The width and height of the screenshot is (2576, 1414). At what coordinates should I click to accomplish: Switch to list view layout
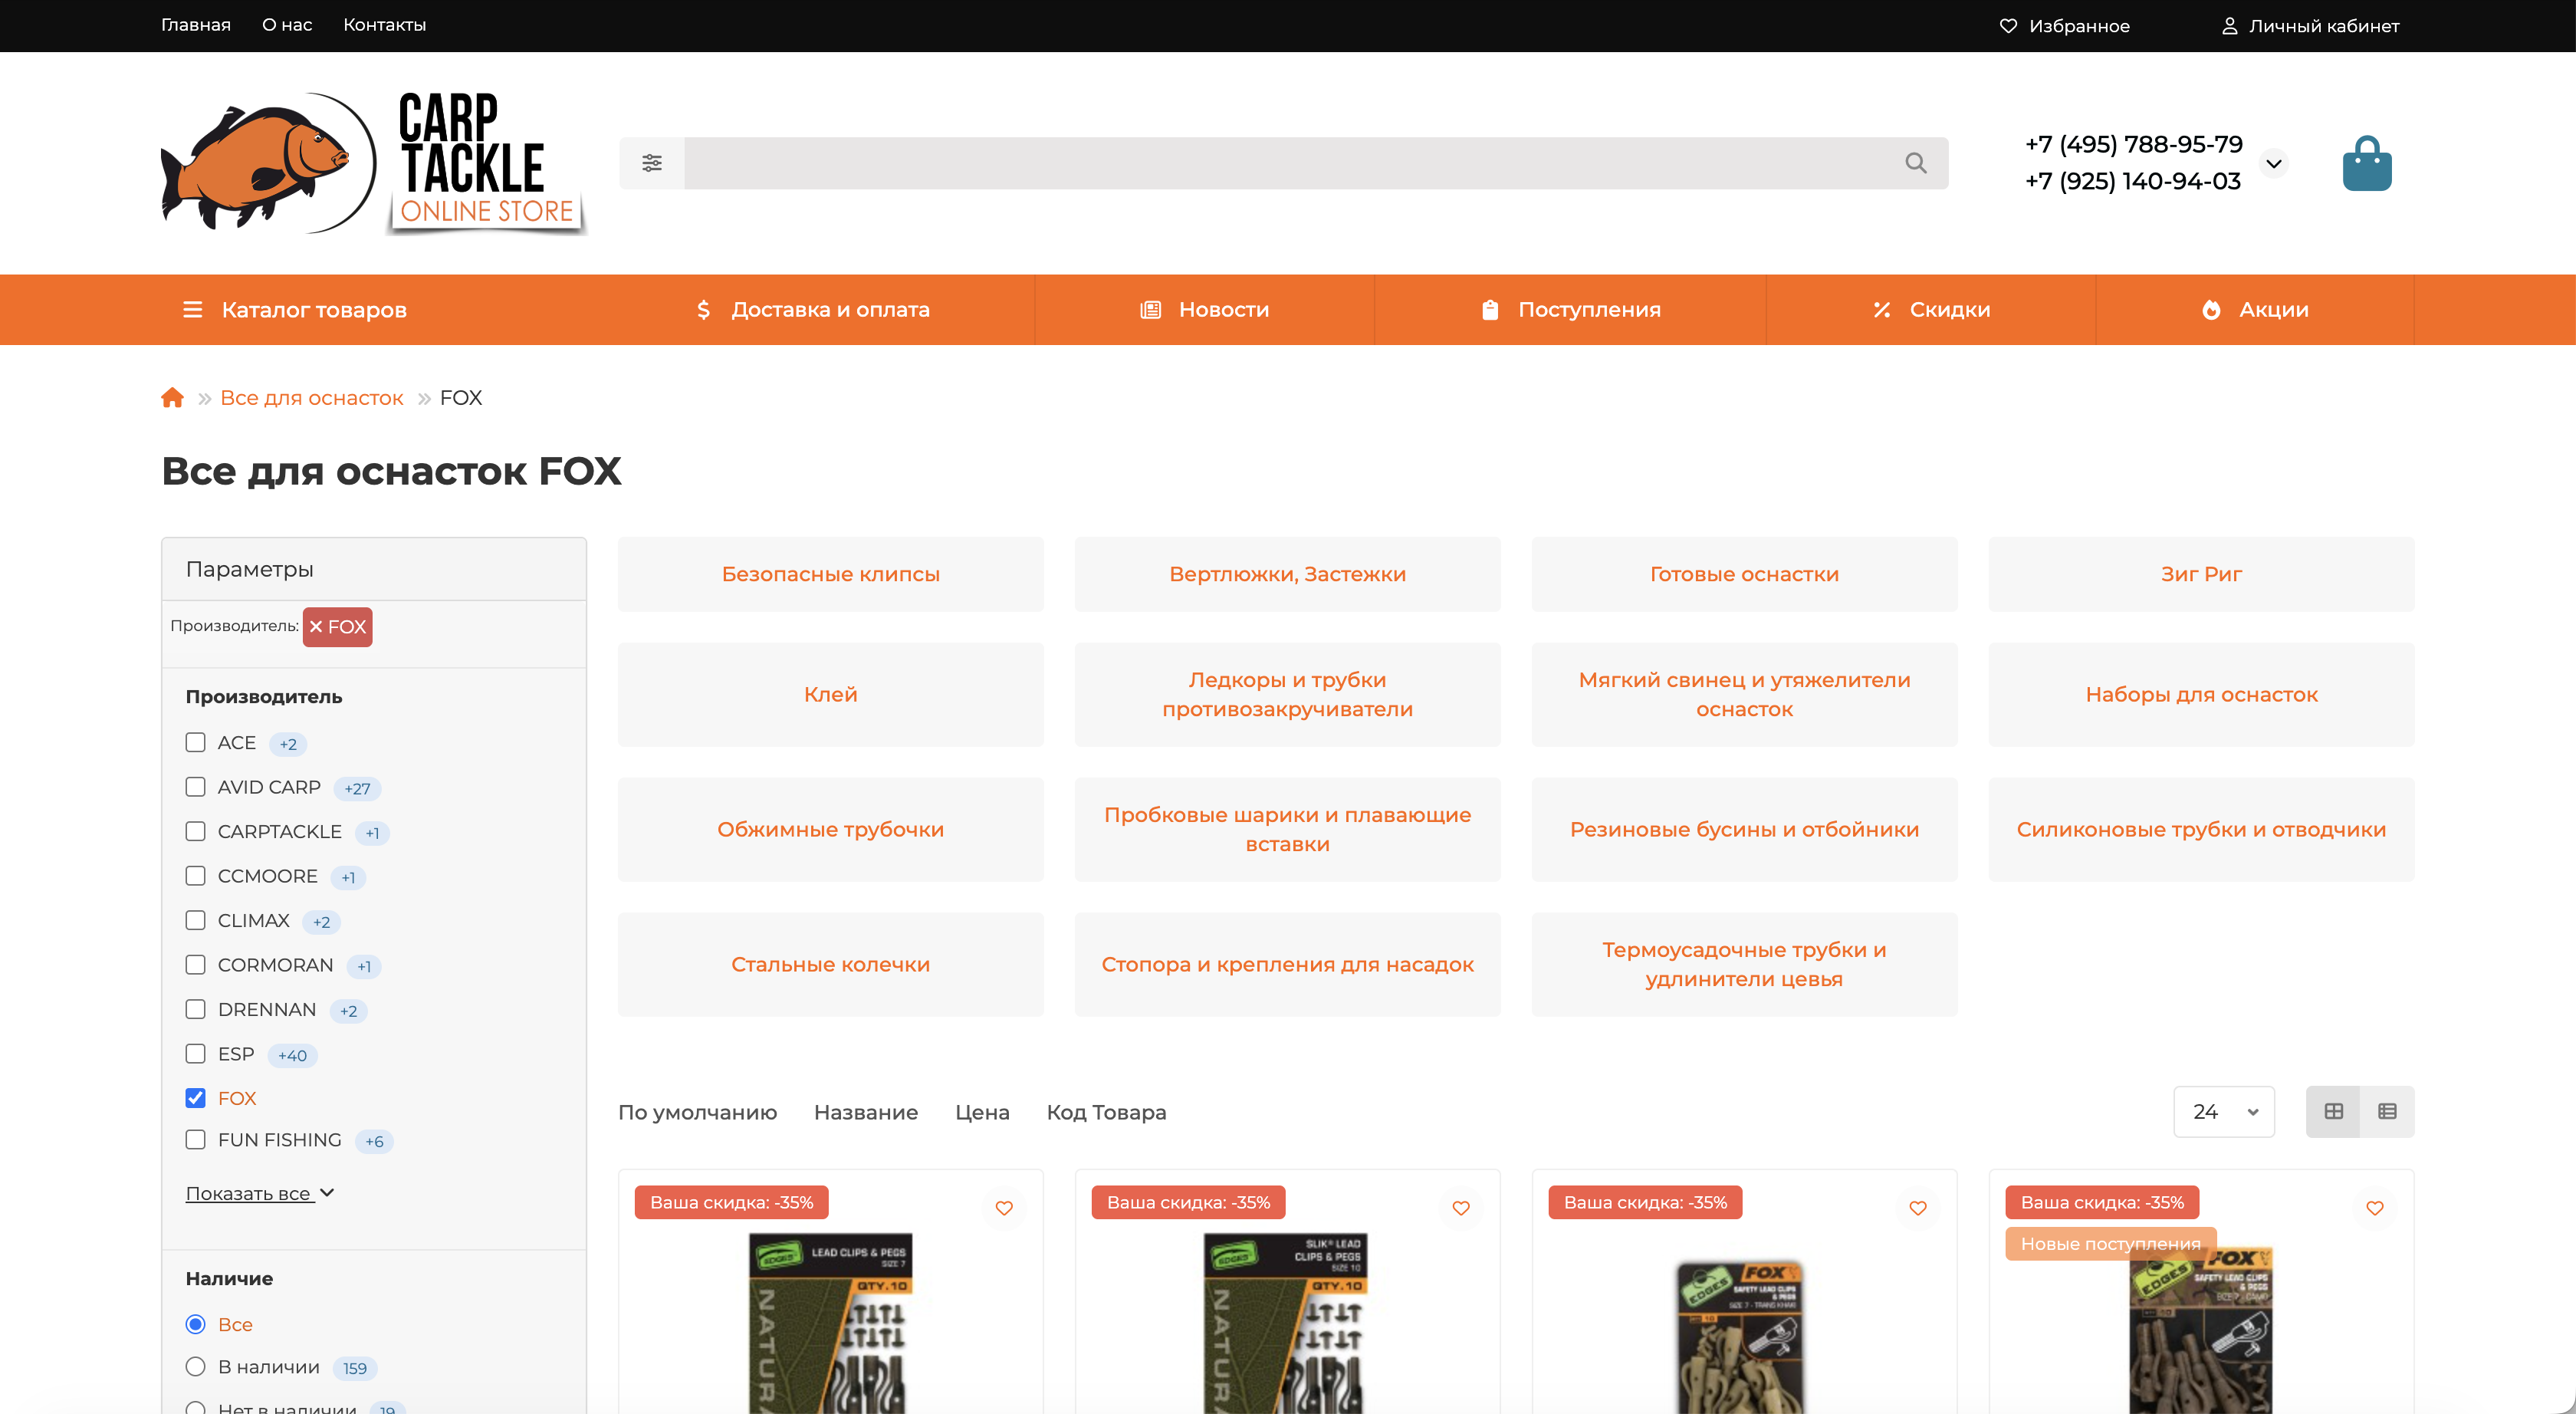pos(2387,1111)
